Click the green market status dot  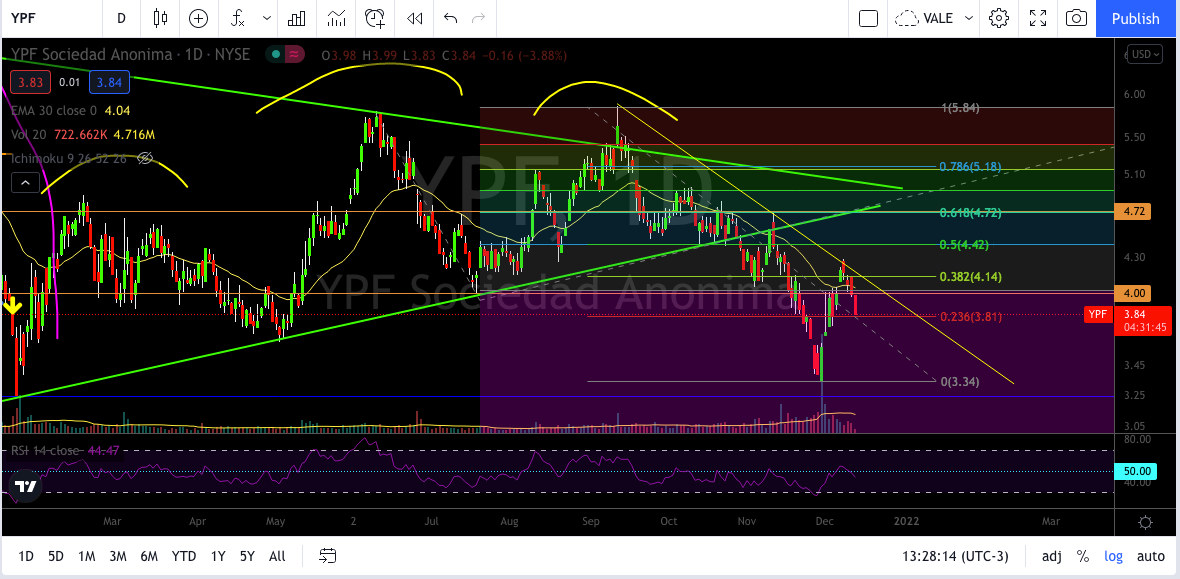[x=277, y=54]
